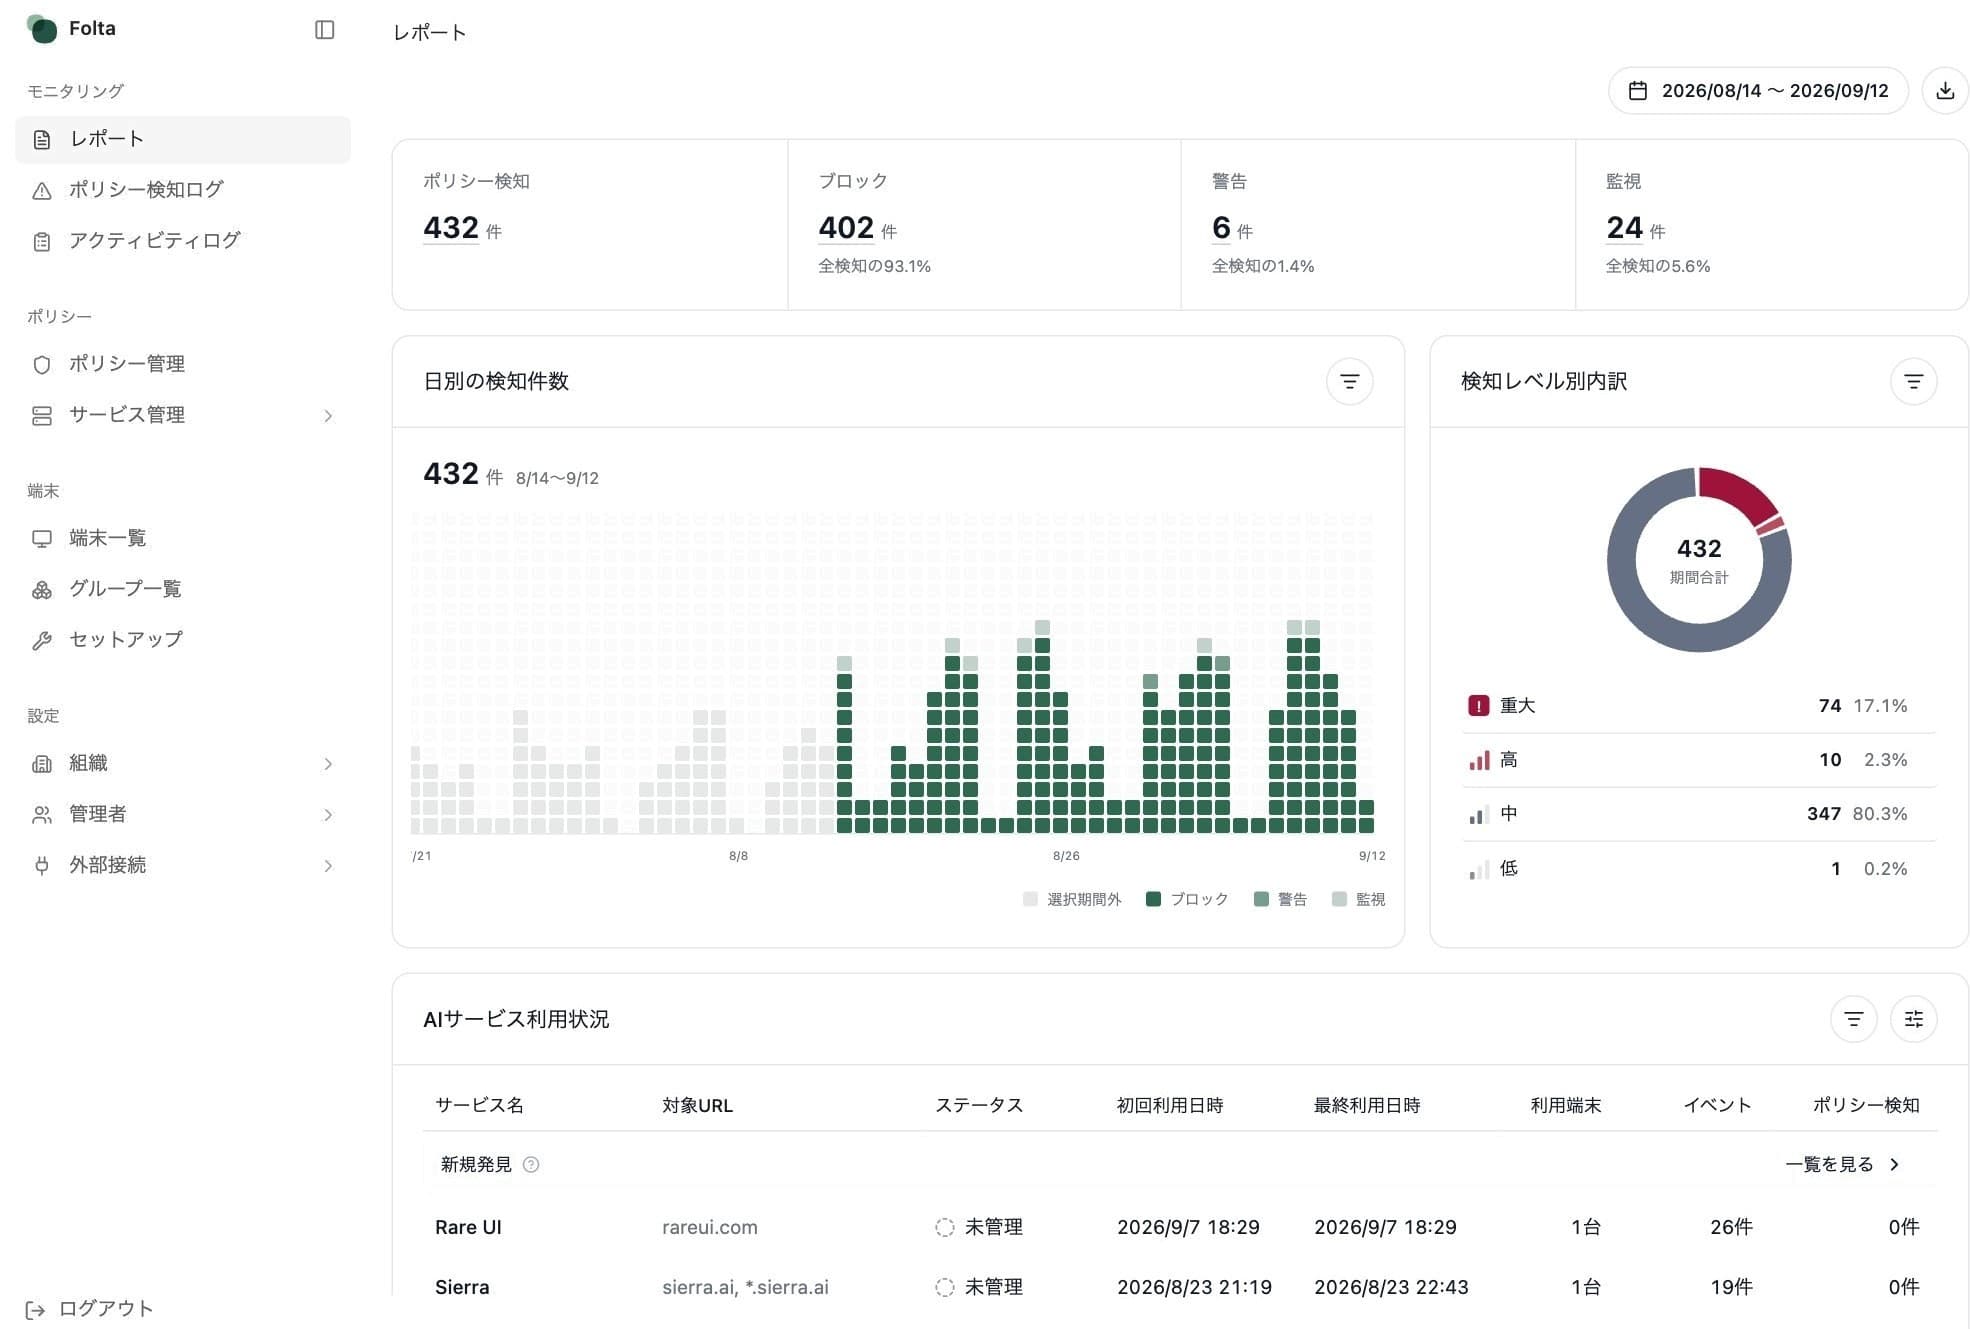Open the filter for 日別の検知件数
The width and height of the screenshot is (1970, 1334).
pos(1349,381)
